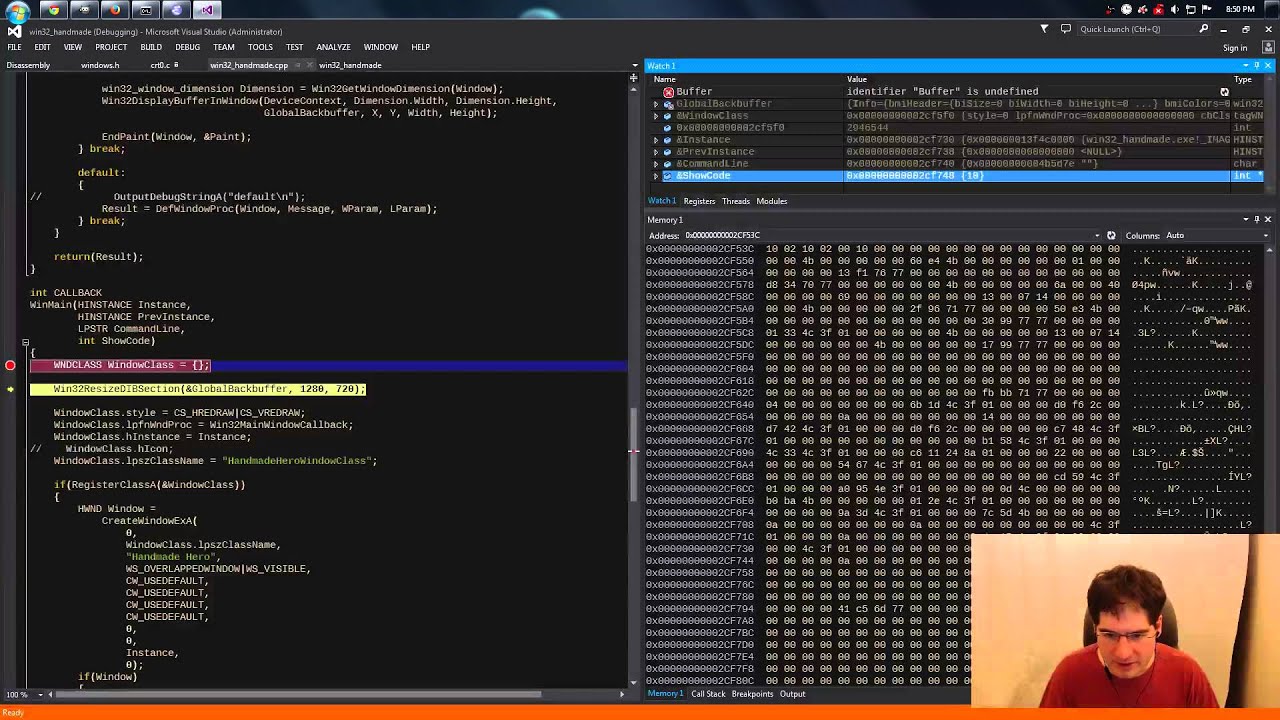1280x720 pixels.
Task: Open the Call Stack tab
Action: pyautogui.click(x=708, y=694)
